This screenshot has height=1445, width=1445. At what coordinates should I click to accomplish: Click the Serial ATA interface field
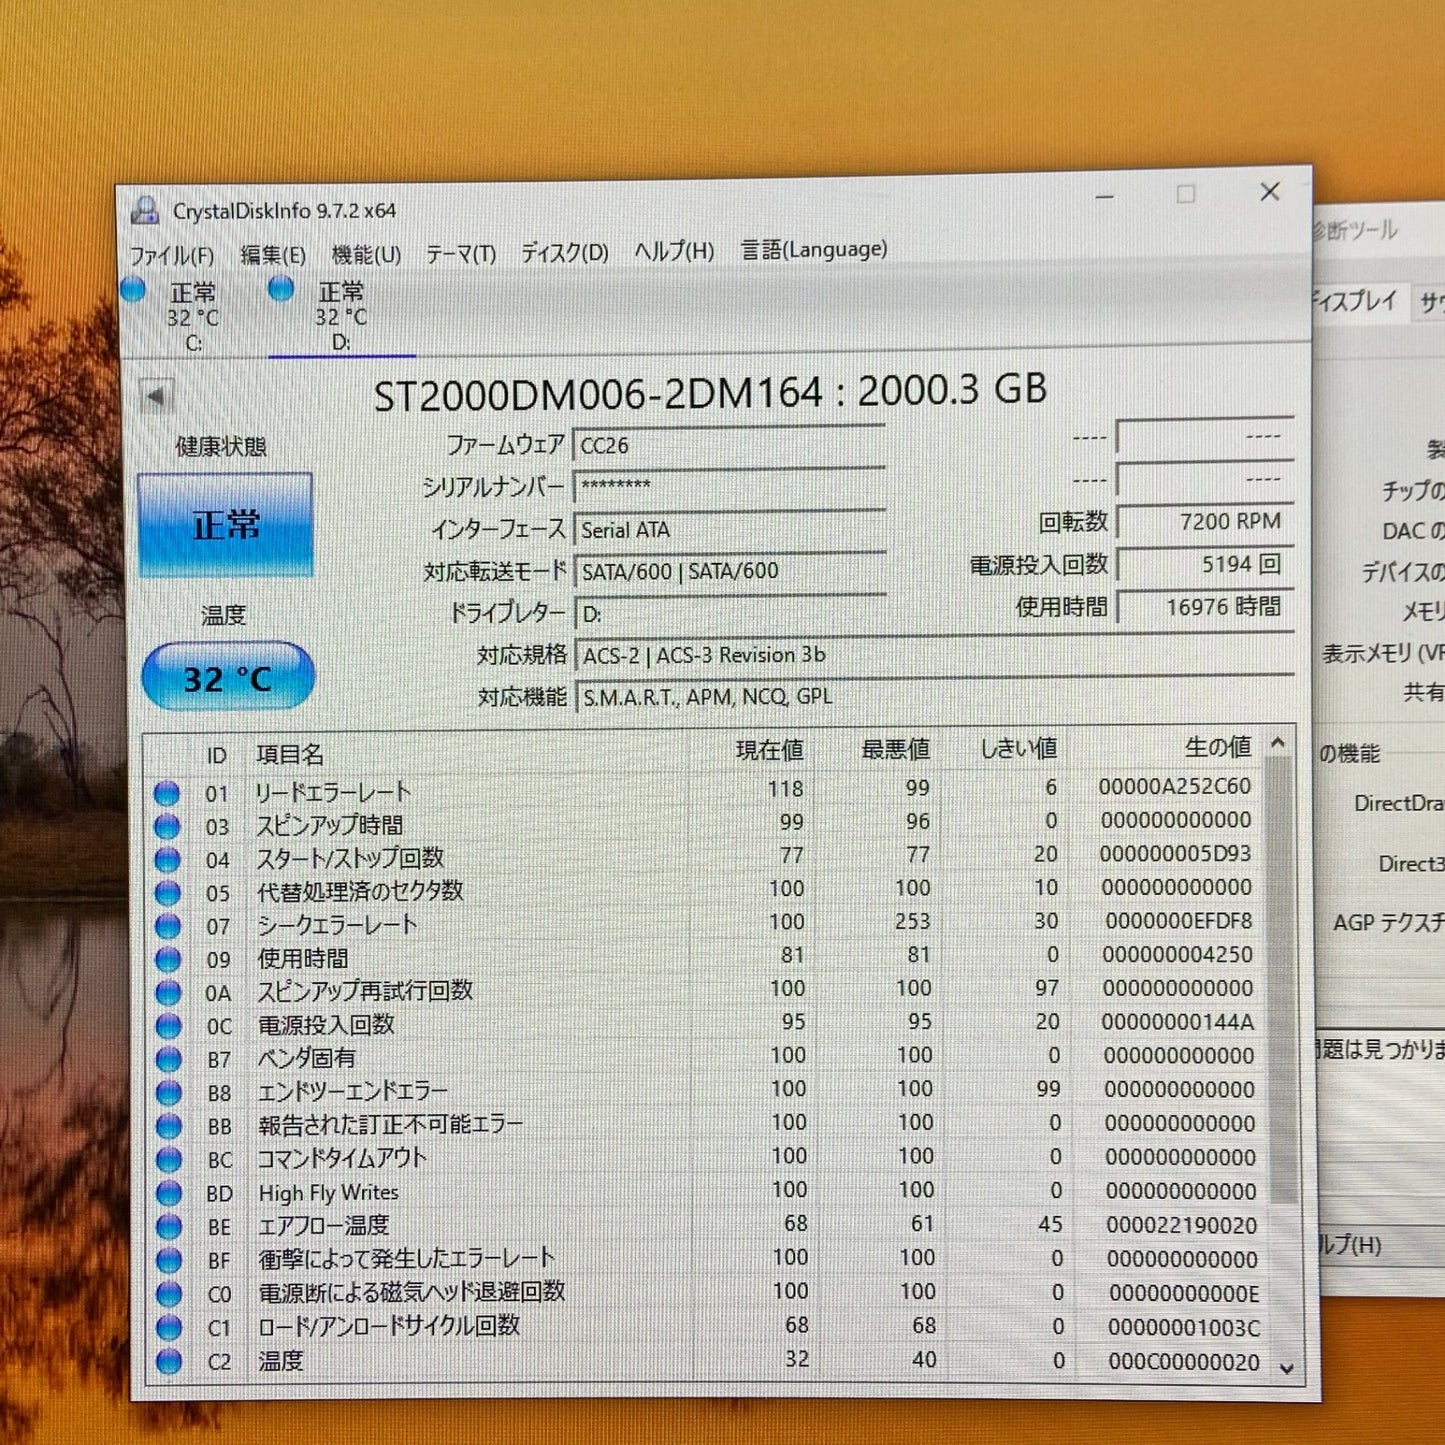click(x=729, y=529)
